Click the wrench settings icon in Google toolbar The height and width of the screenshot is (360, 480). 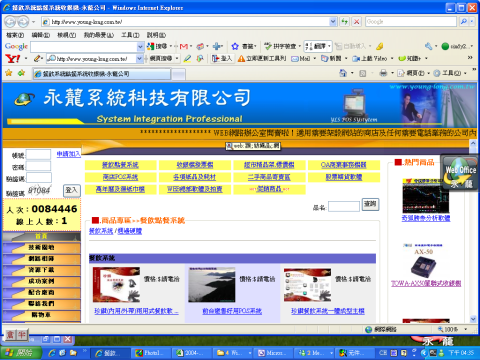click(x=428, y=46)
